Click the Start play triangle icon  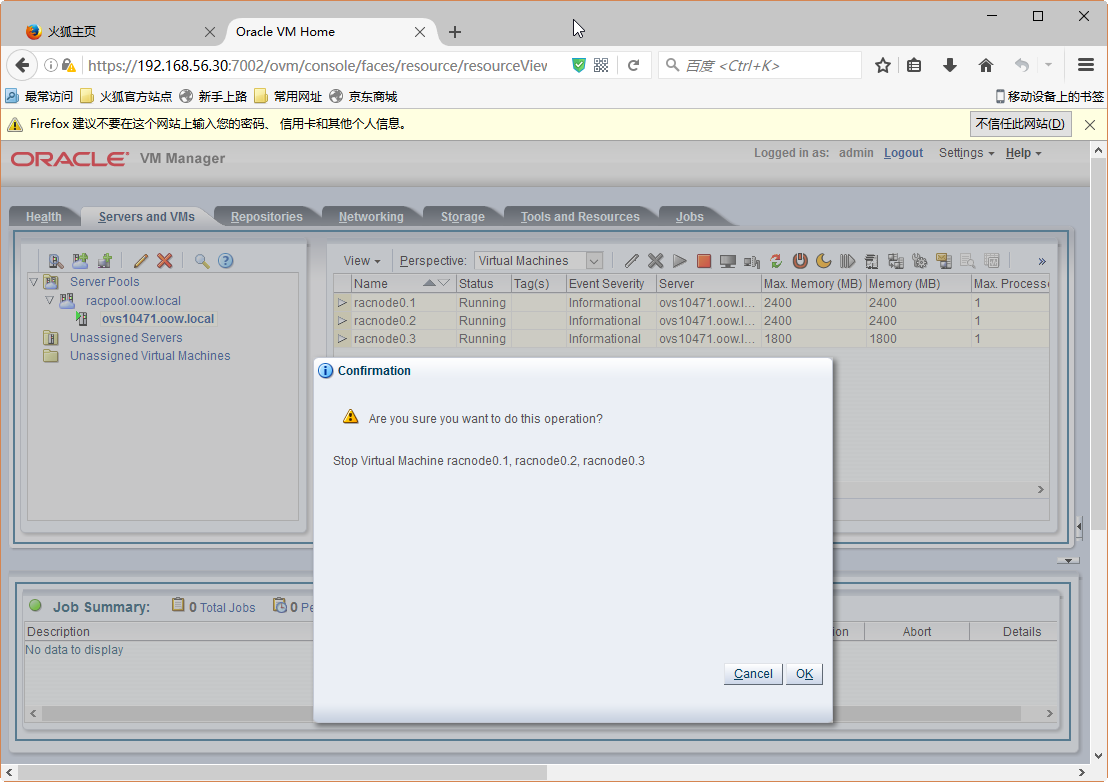click(680, 261)
